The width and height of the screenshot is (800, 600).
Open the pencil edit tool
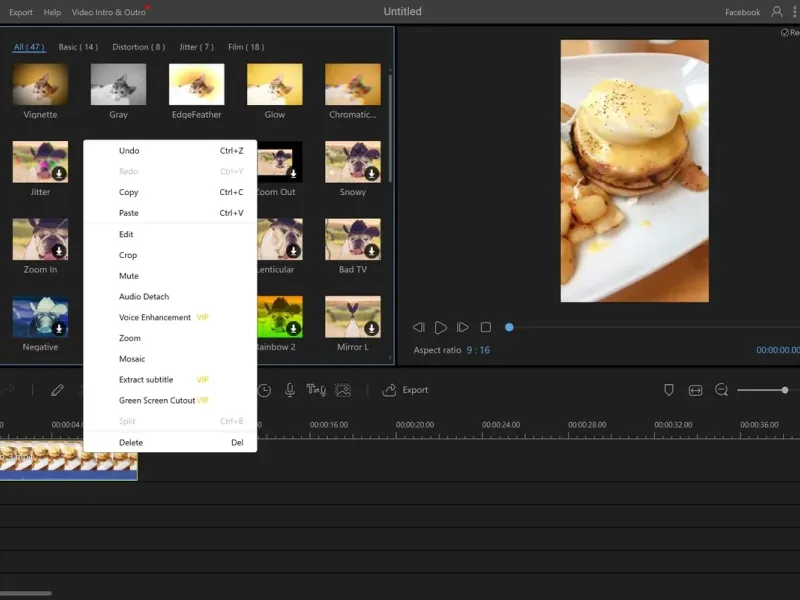57,390
